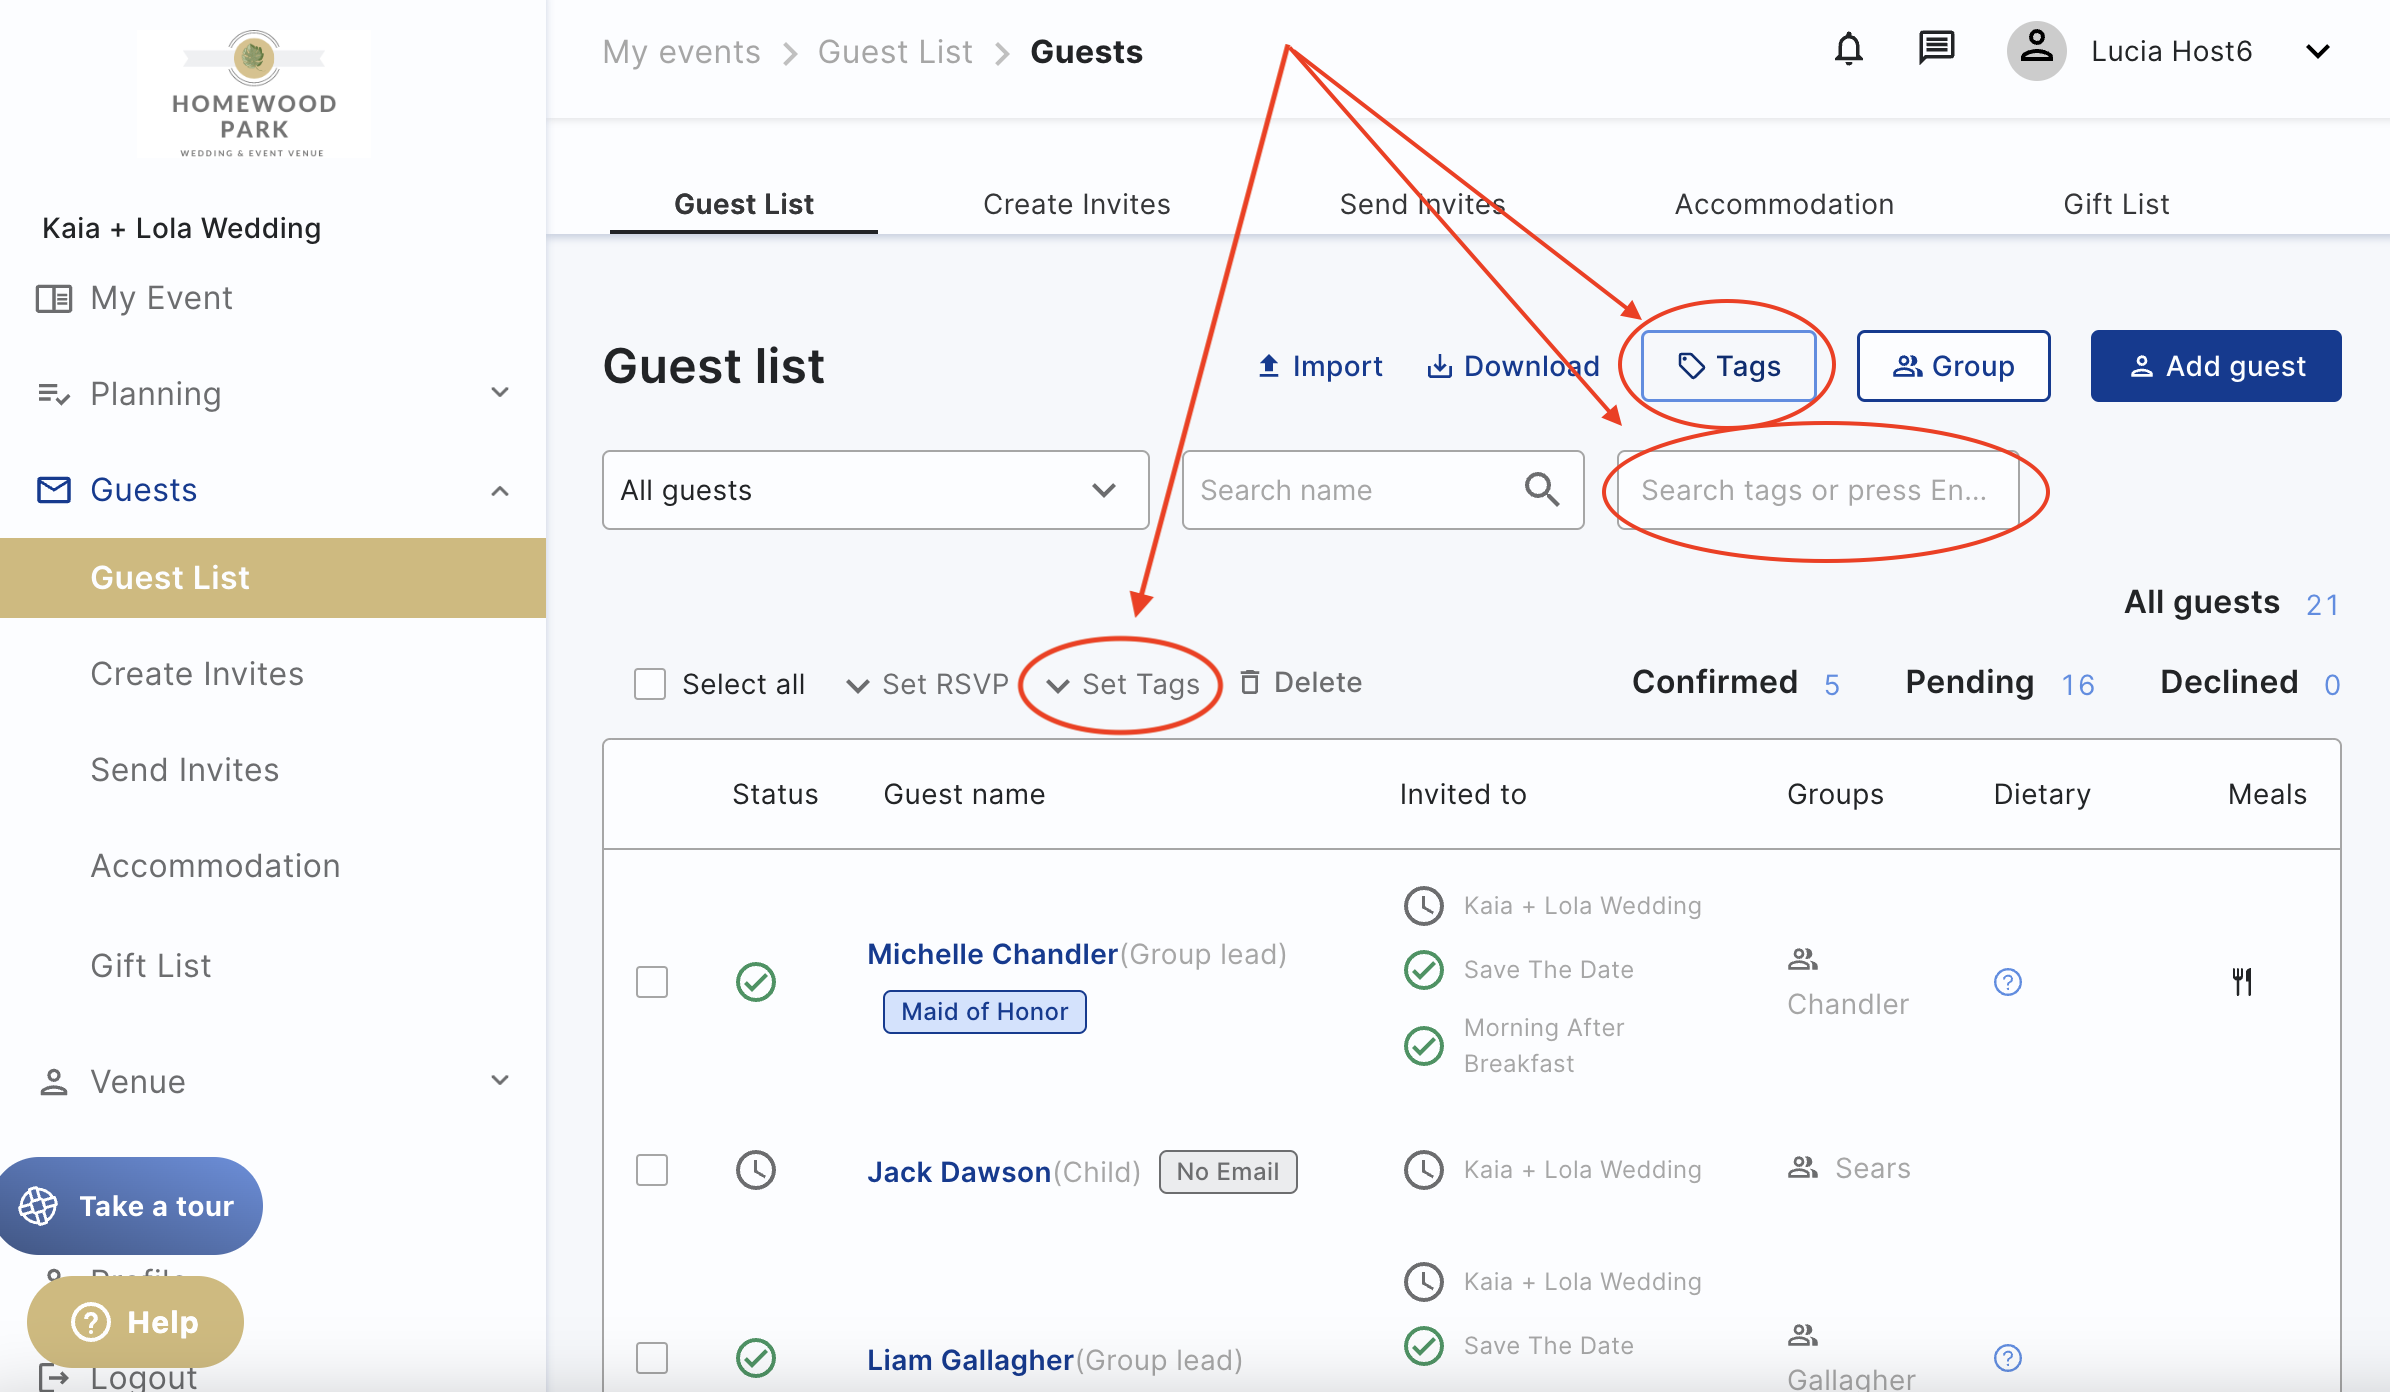Viewport: 2390px width, 1392px height.
Task: Click the Planning checklist icon
Action: pyautogui.click(x=54, y=394)
